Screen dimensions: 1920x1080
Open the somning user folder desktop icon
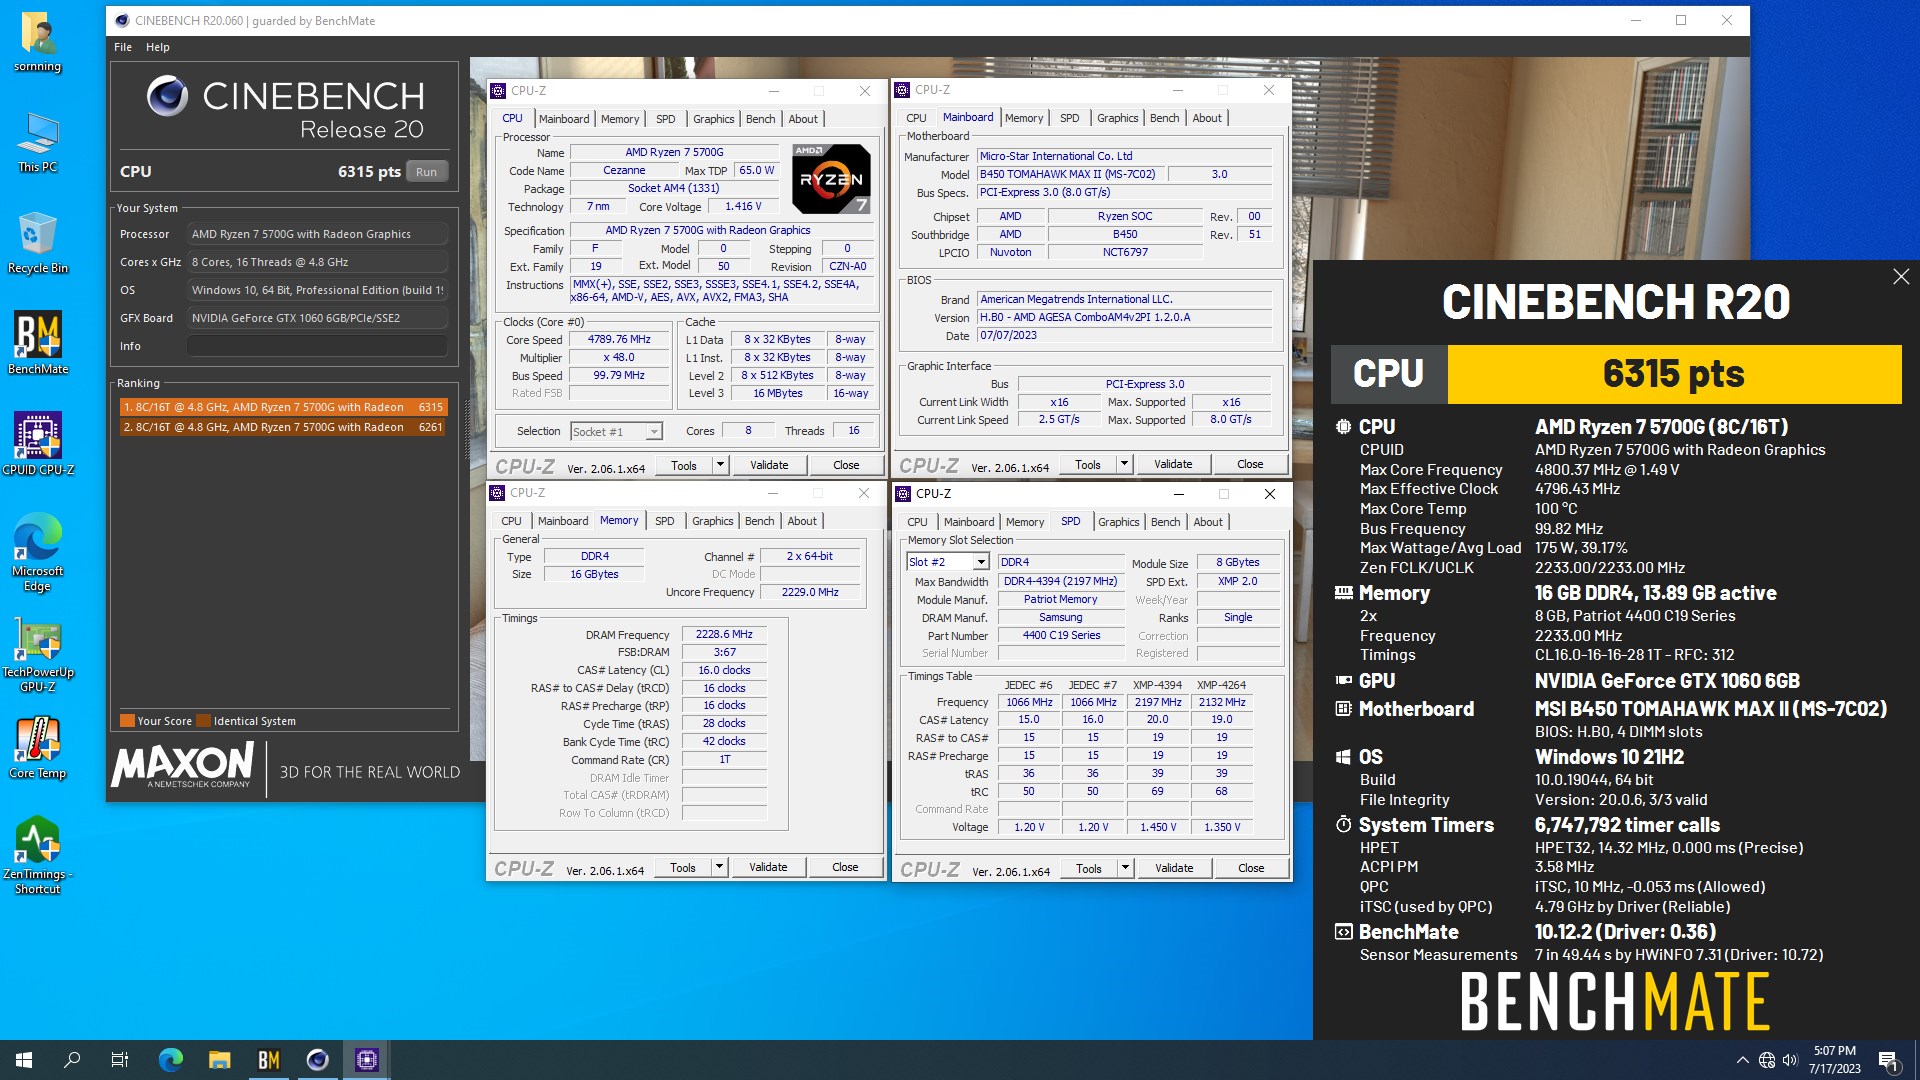click(x=37, y=42)
